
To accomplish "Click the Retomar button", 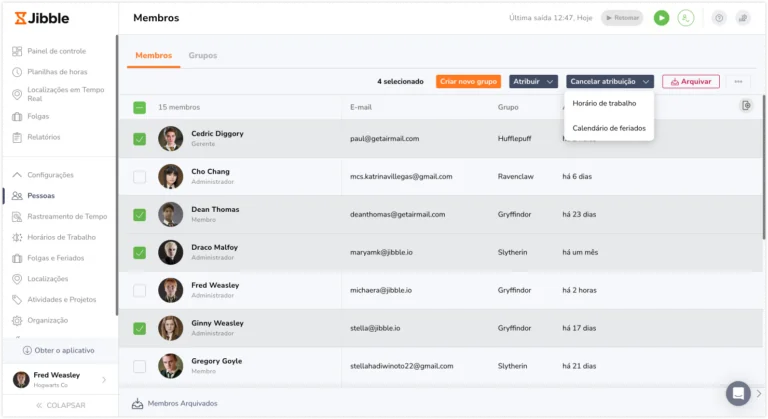I will 622,18.
